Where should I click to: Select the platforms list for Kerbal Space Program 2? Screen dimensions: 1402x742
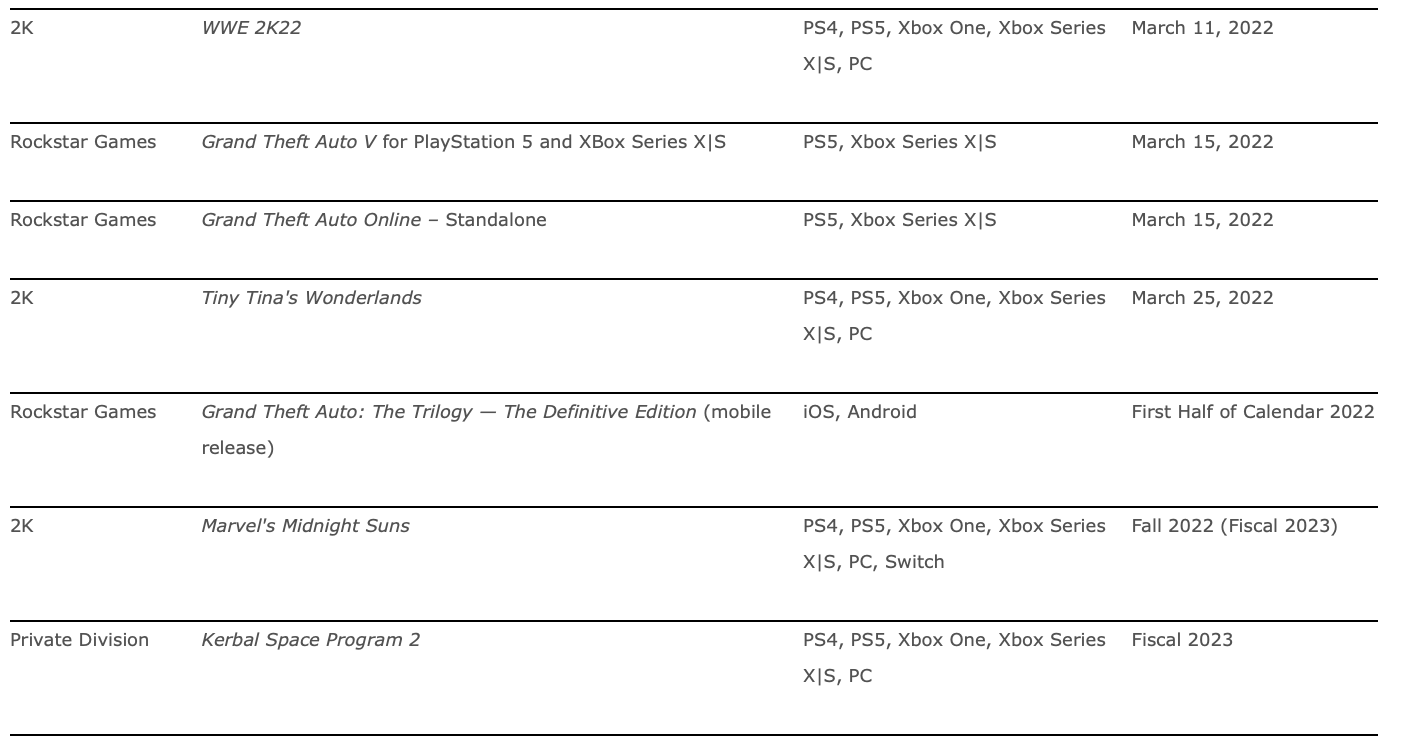point(953,657)
